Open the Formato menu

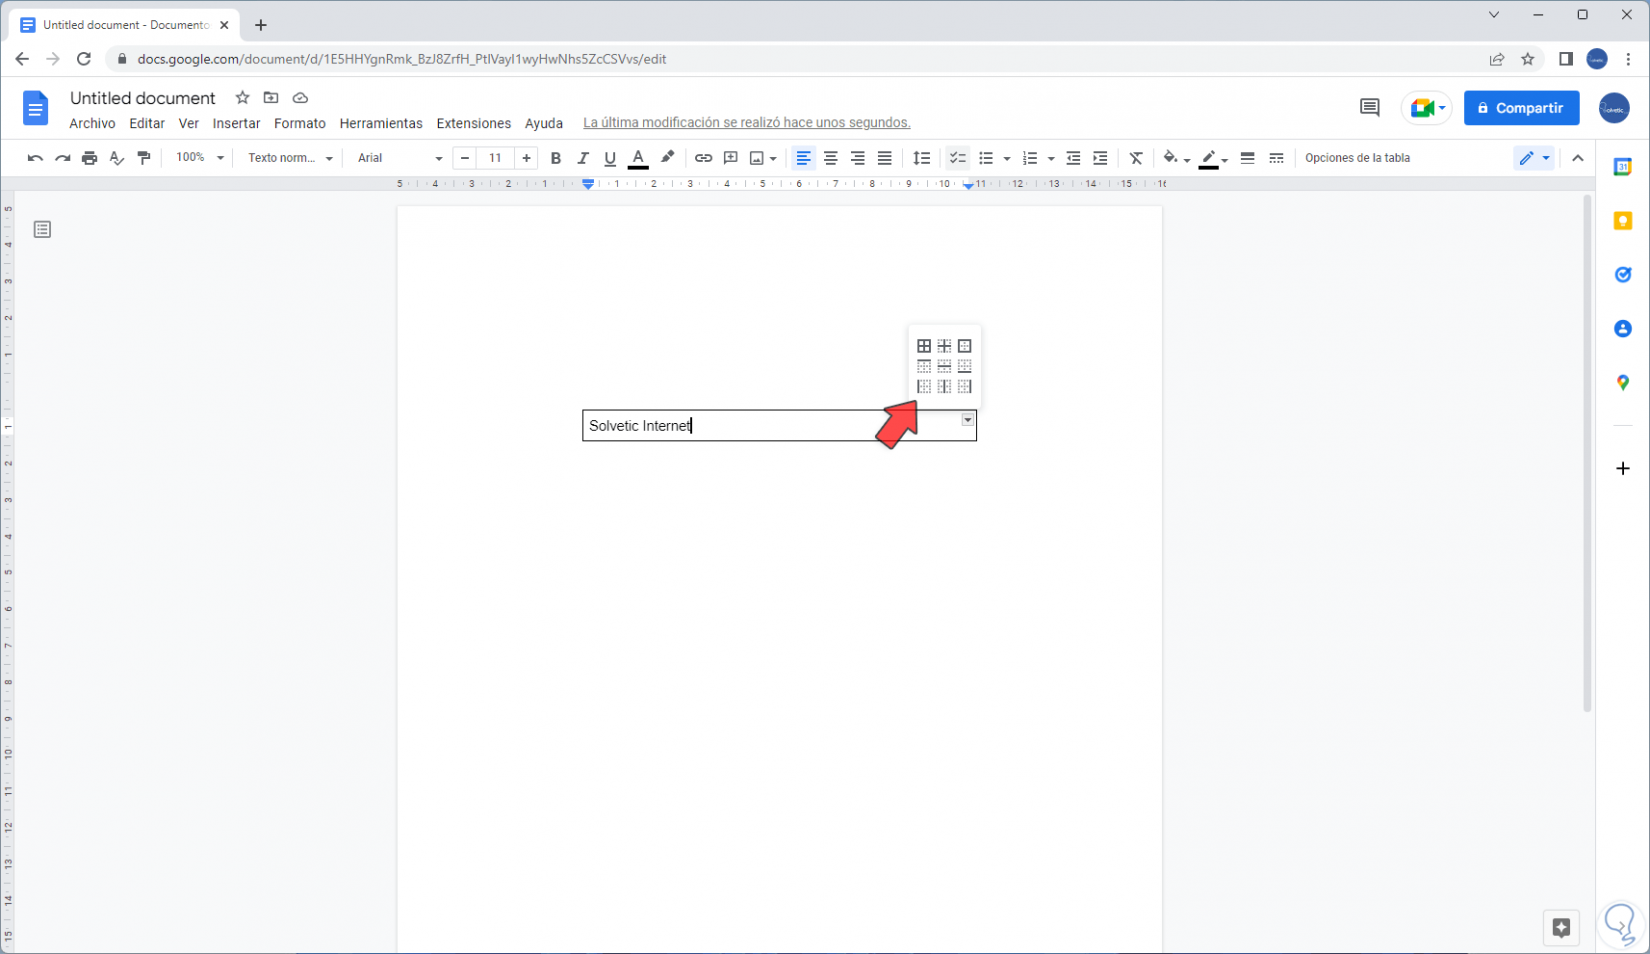click(300, 123)
